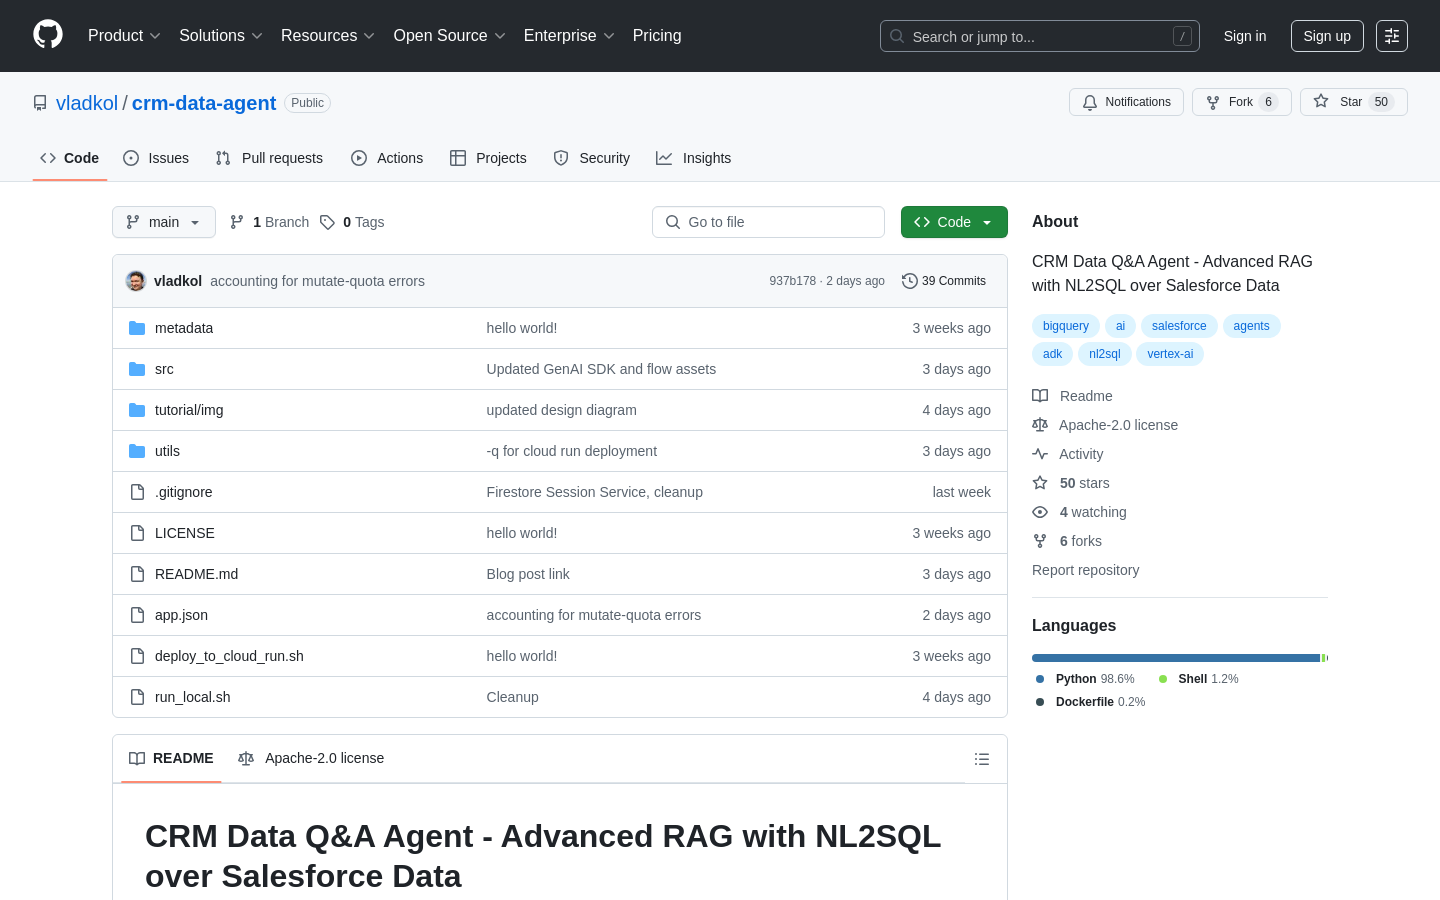The image size is (1440, 900).
Task: Open the Pricing link
Action: (x=657, y=36)
